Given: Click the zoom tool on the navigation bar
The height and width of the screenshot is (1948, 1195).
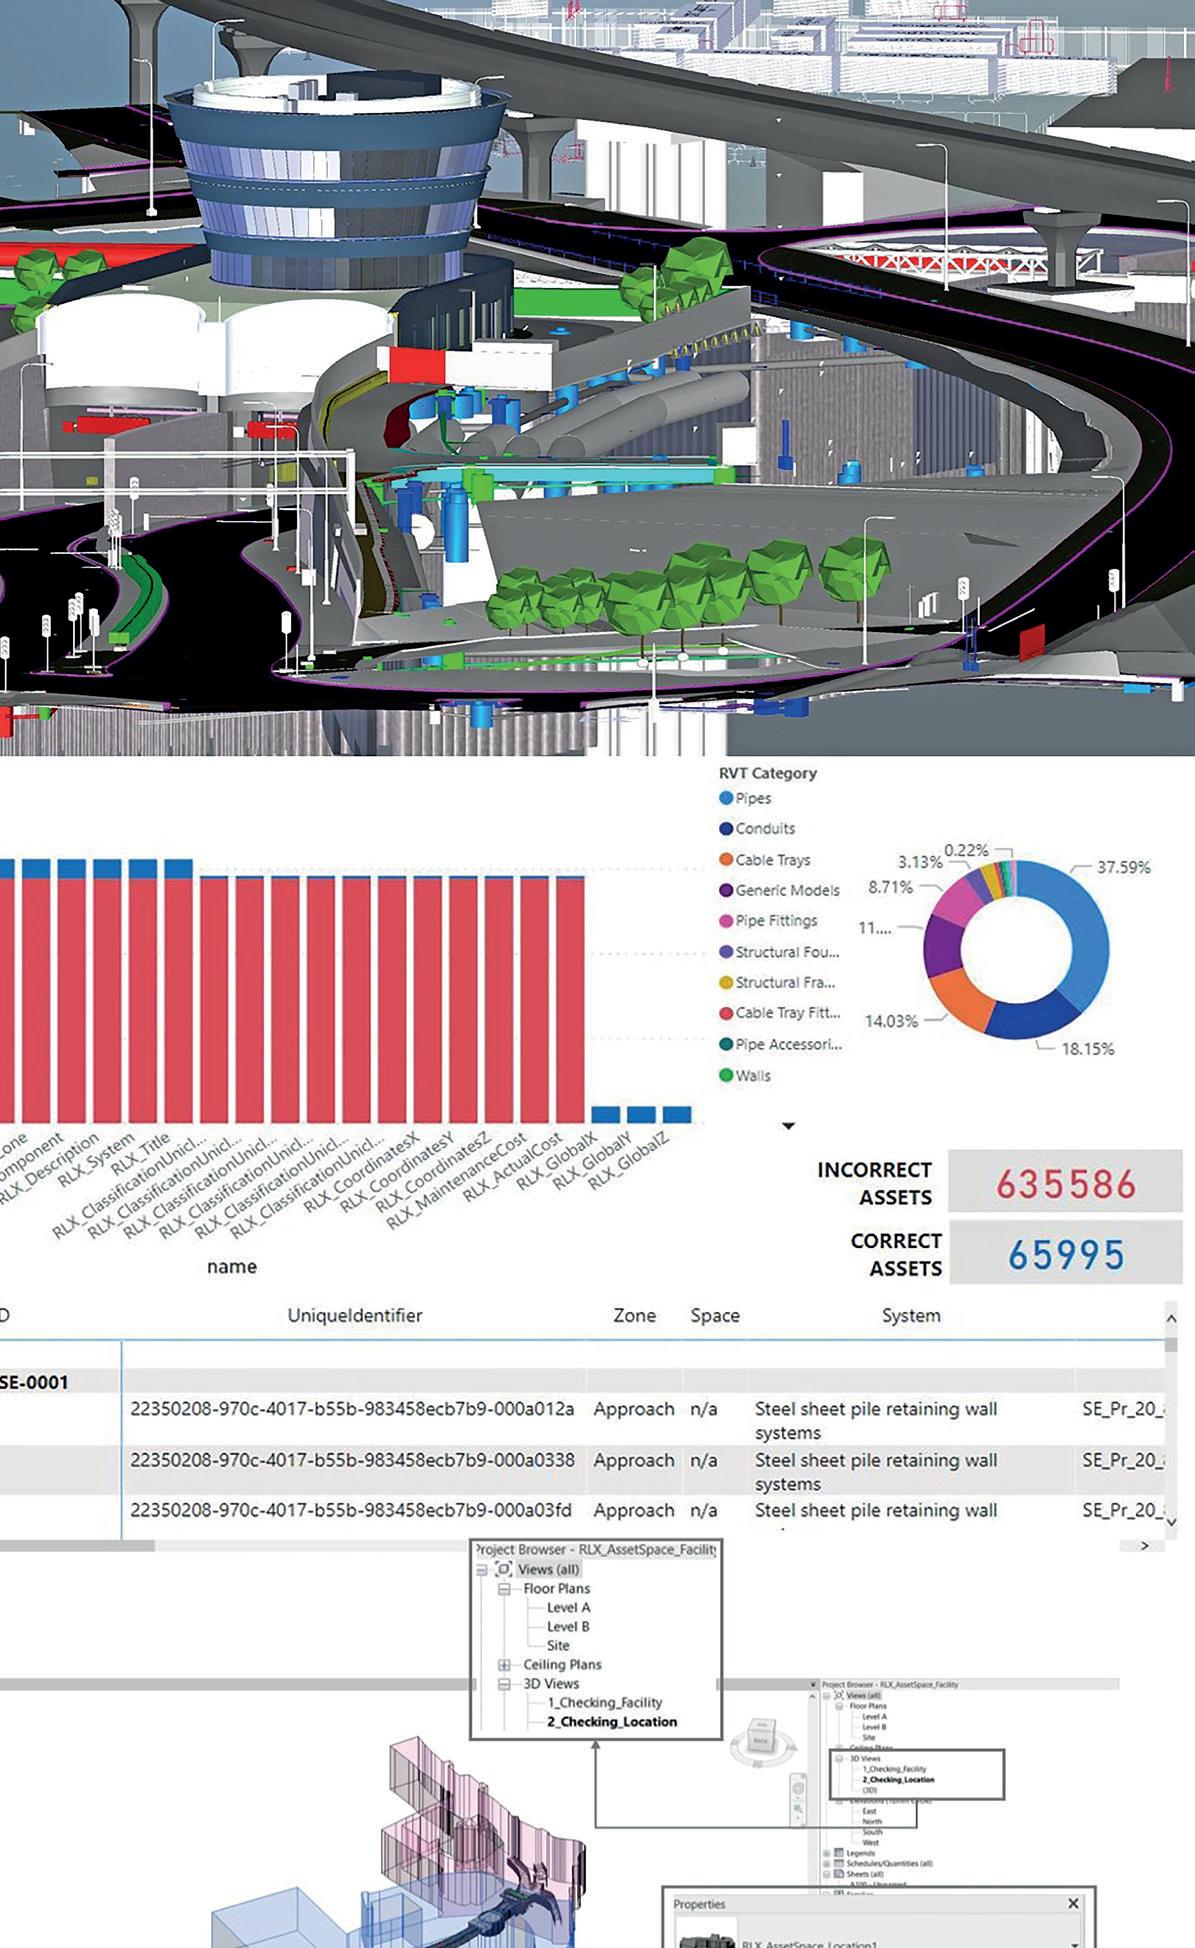Looking at the screenshot, I should click(x=798, y=1808).
